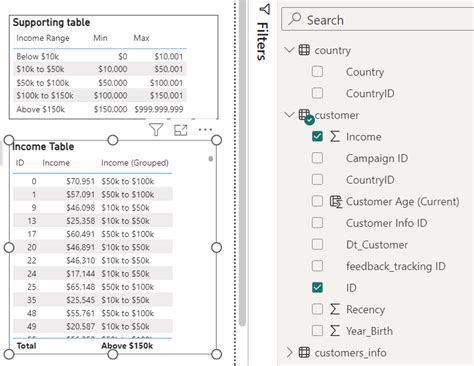The height and width of the screenshot is (366, 474).
Task: Select the 'Below $10k' row cell
Action: 37,56
